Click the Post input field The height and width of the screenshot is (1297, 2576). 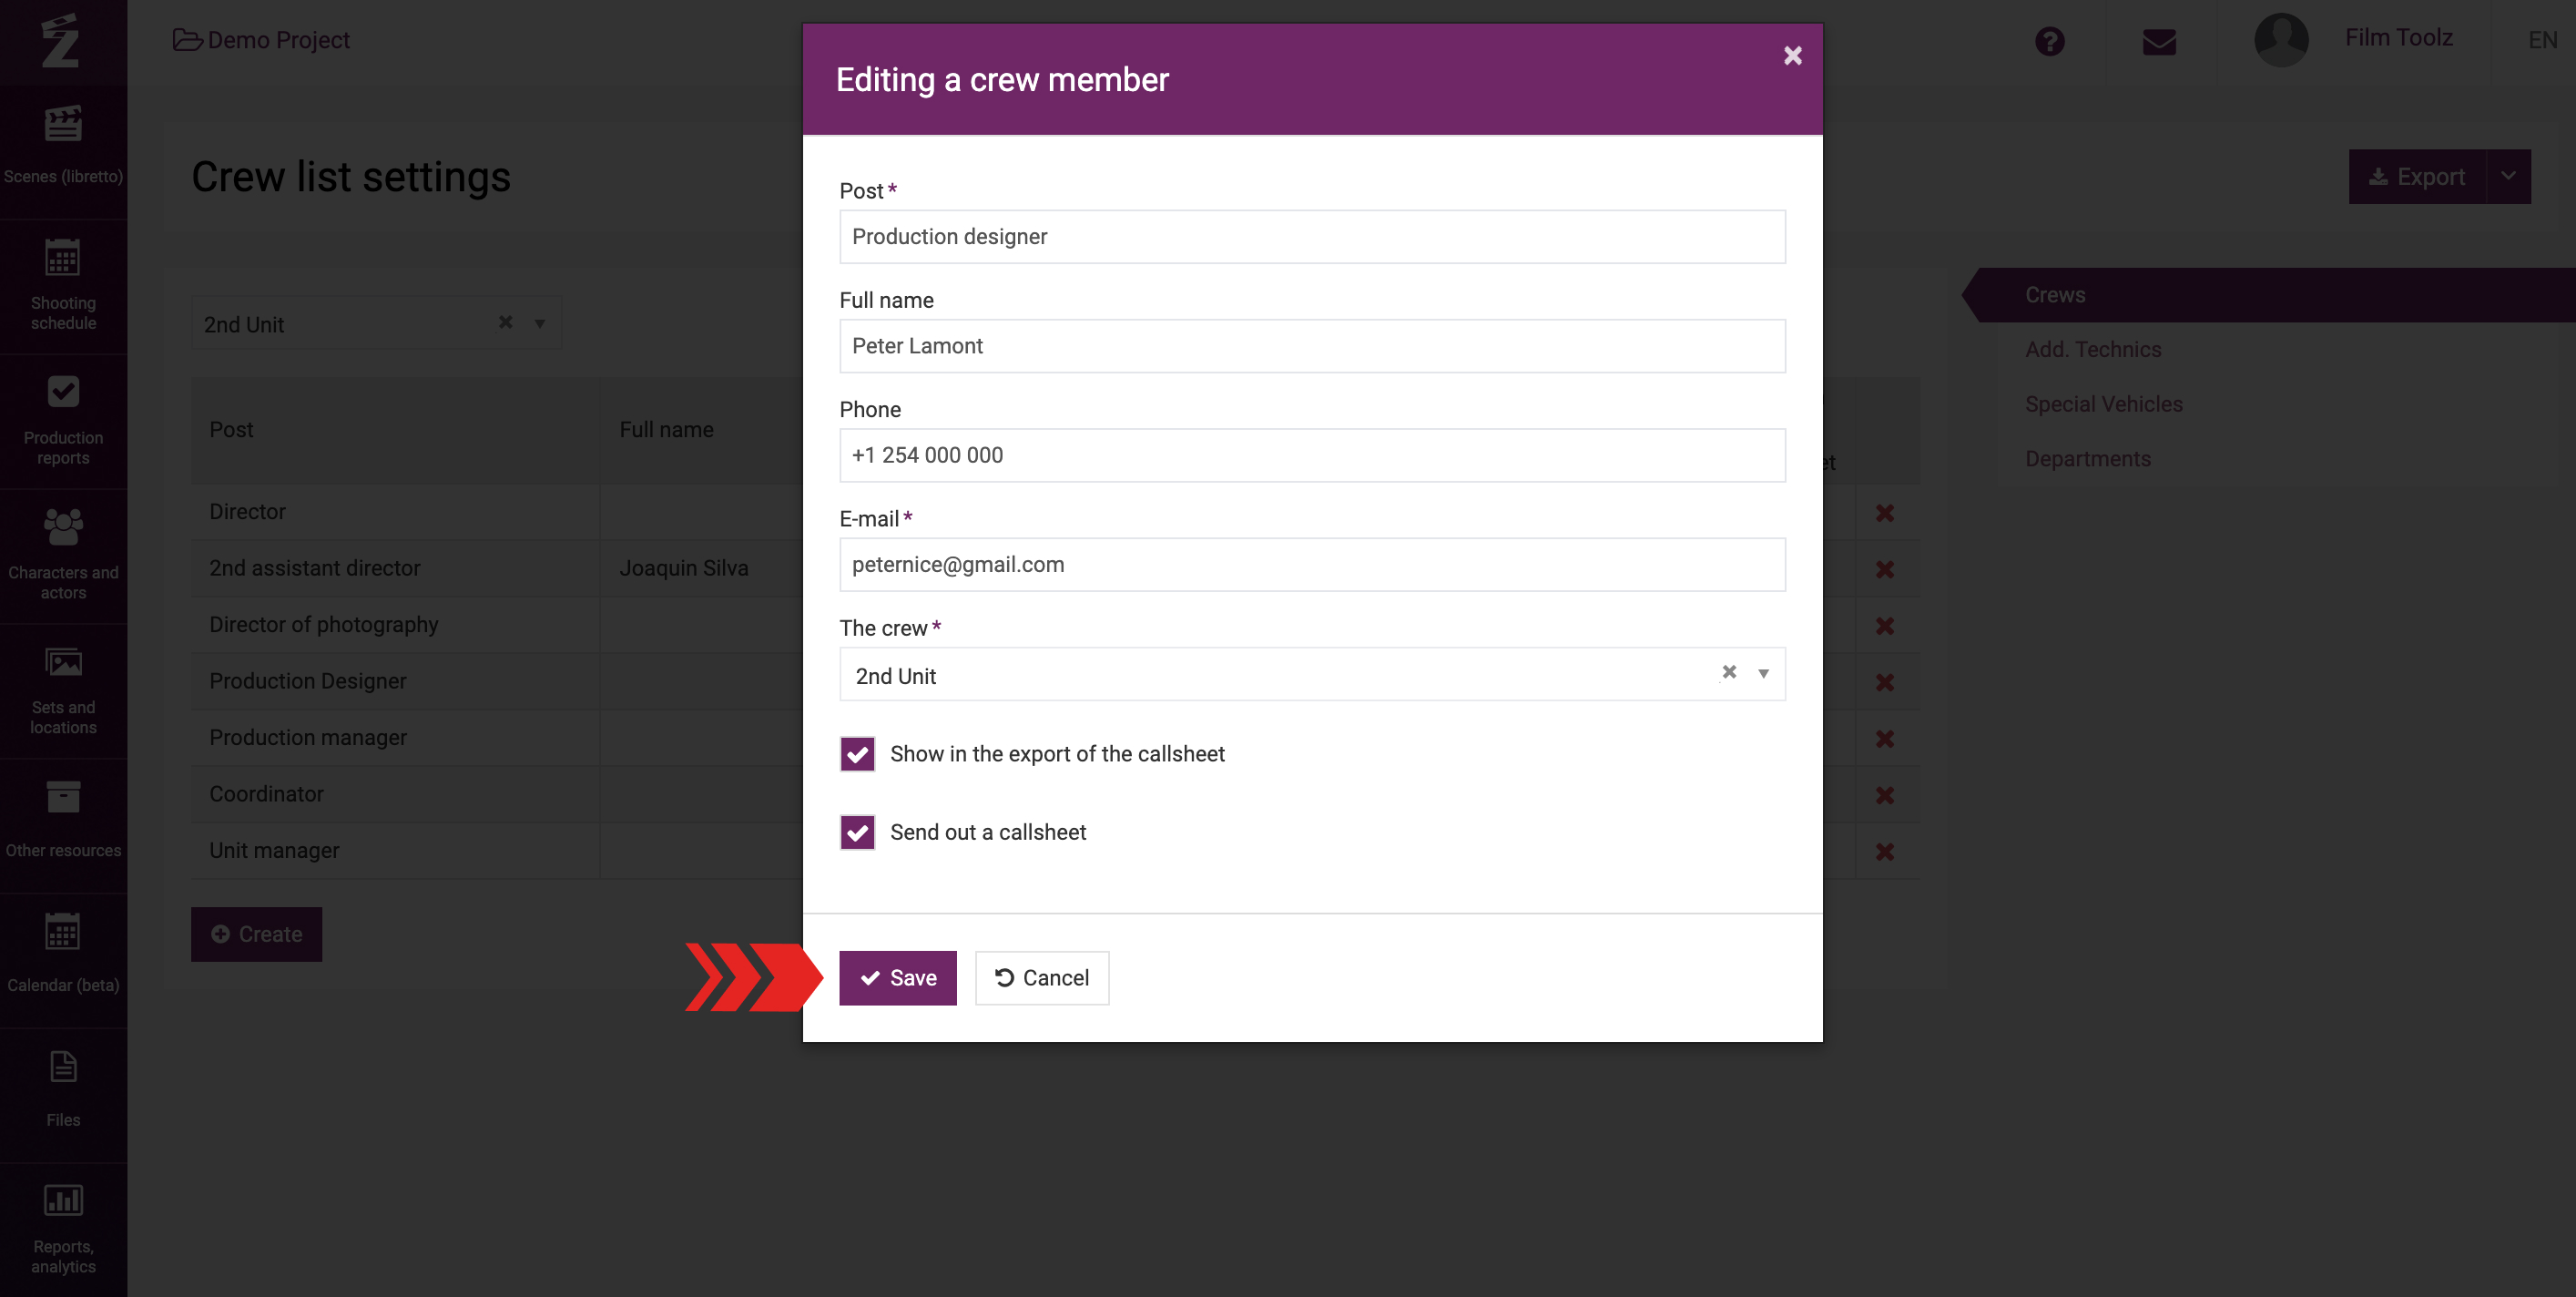point(1312,237)
